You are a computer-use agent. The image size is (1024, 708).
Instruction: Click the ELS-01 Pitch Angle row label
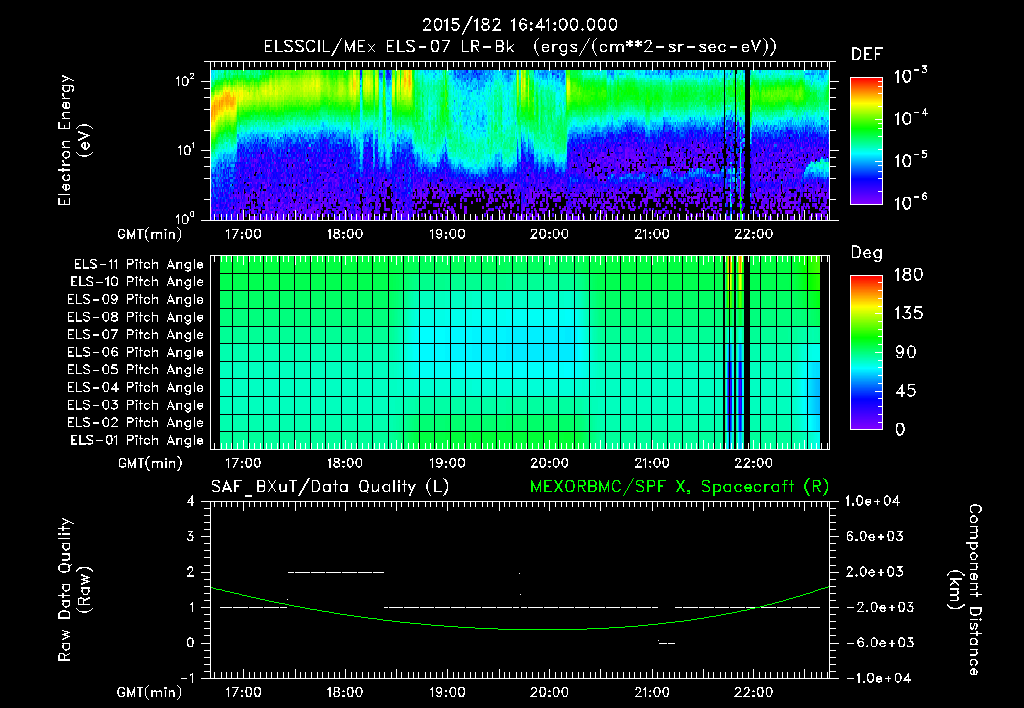tap(136, 440)
